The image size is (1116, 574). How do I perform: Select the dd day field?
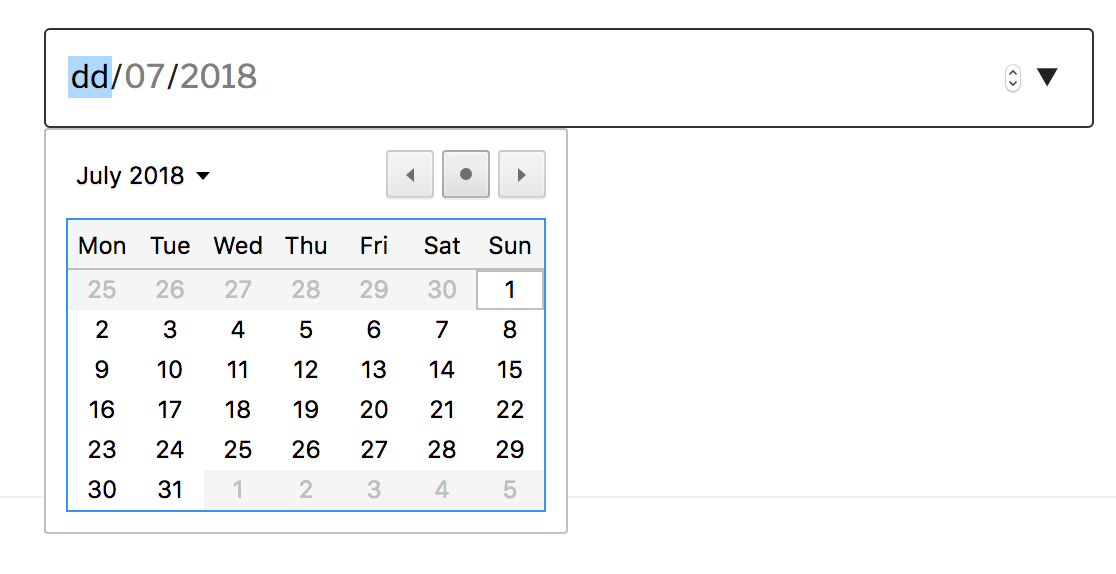tap(89, 77)
